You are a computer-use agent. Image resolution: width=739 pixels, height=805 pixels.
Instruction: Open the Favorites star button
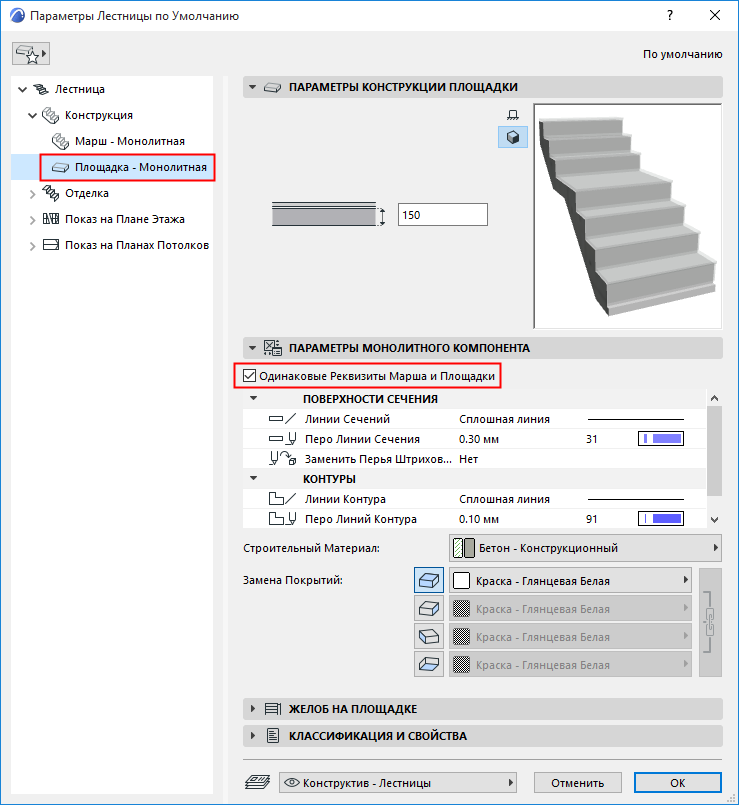point(31,54)
